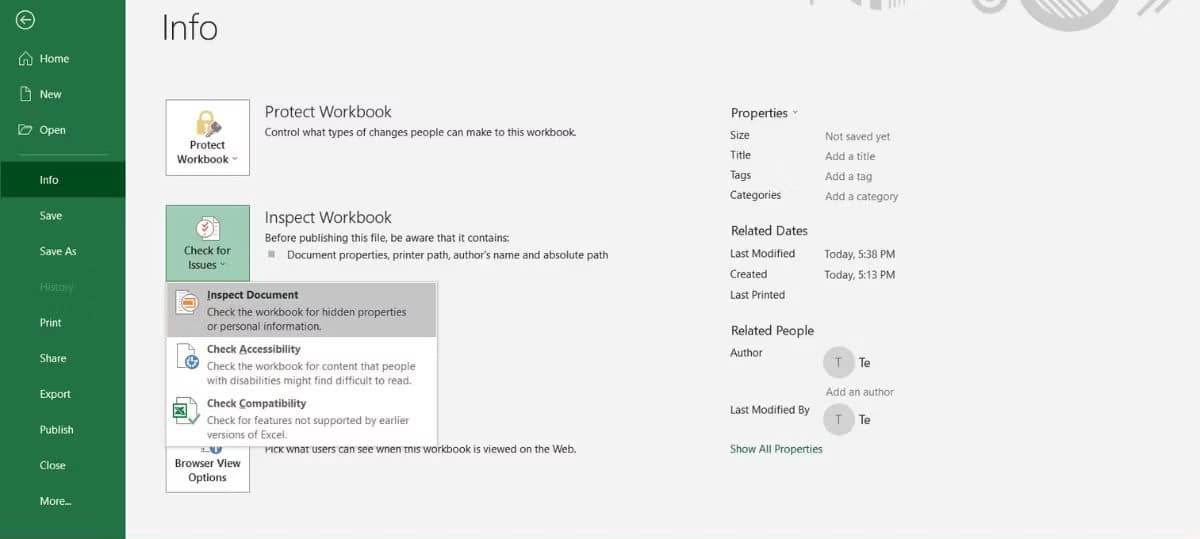Choose the Check Accessibility menu entry

pyautogui.click(x=301, y=364)
